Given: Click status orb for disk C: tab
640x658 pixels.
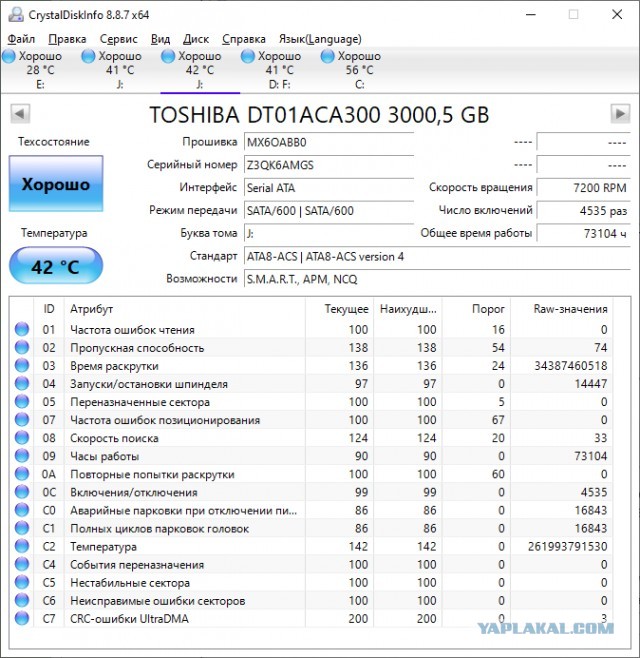Looking at the screenshot, I should 327,56.
